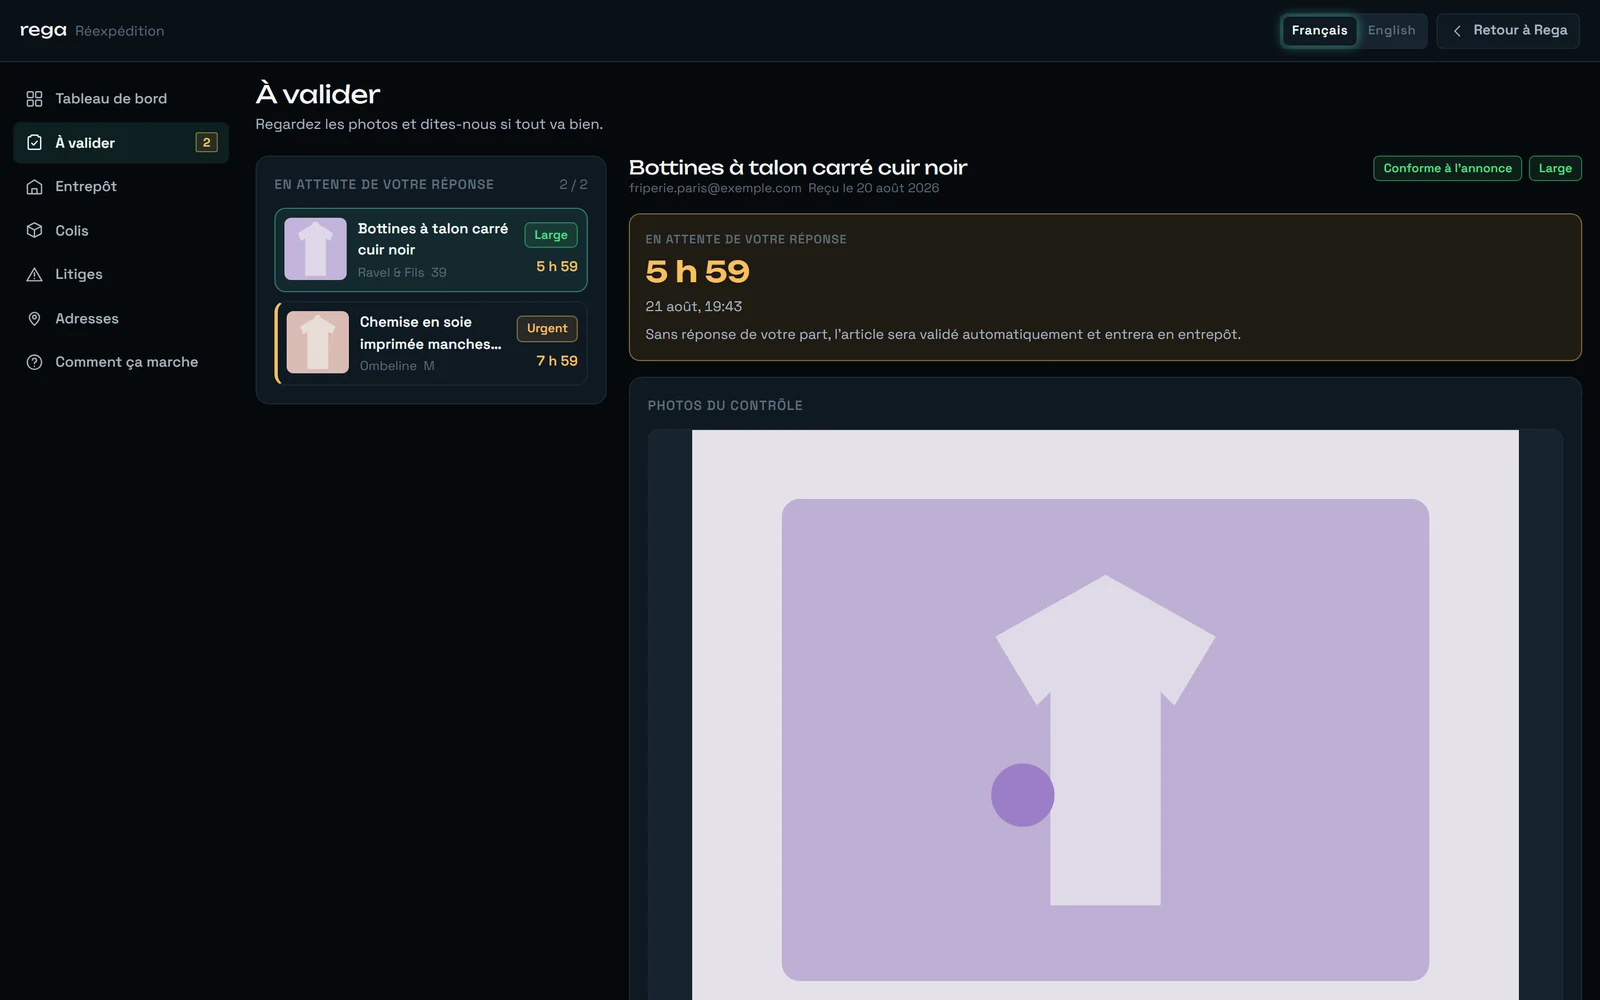Switch language to English

point(1391,31)
